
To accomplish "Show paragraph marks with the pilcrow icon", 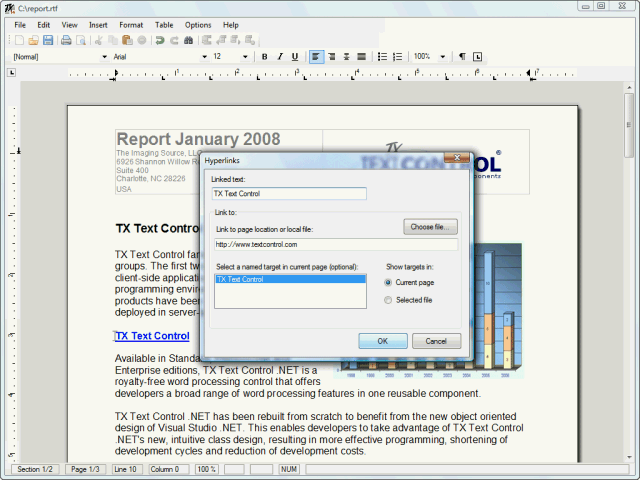I will click(x=462, y=57).
